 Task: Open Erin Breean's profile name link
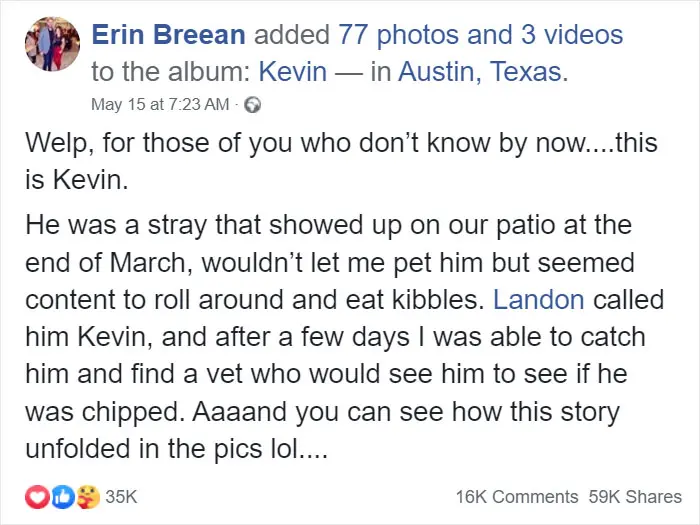click(168, 35)
